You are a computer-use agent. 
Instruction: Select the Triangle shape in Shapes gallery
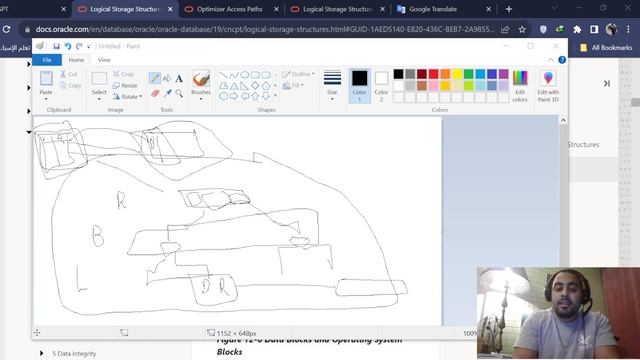click(x=234, y=86)
